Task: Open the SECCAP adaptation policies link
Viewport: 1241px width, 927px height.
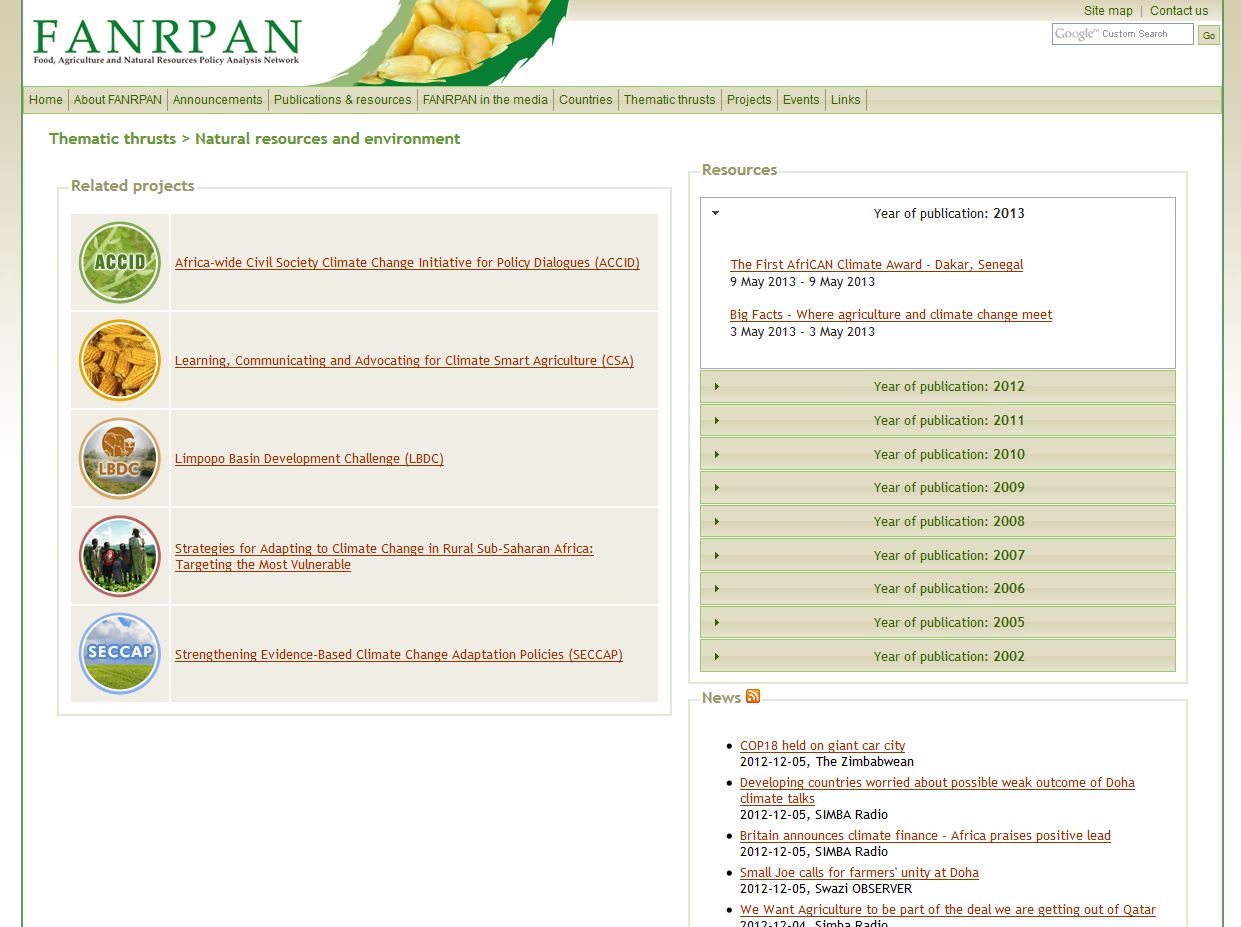Action: tap(399, 655)
